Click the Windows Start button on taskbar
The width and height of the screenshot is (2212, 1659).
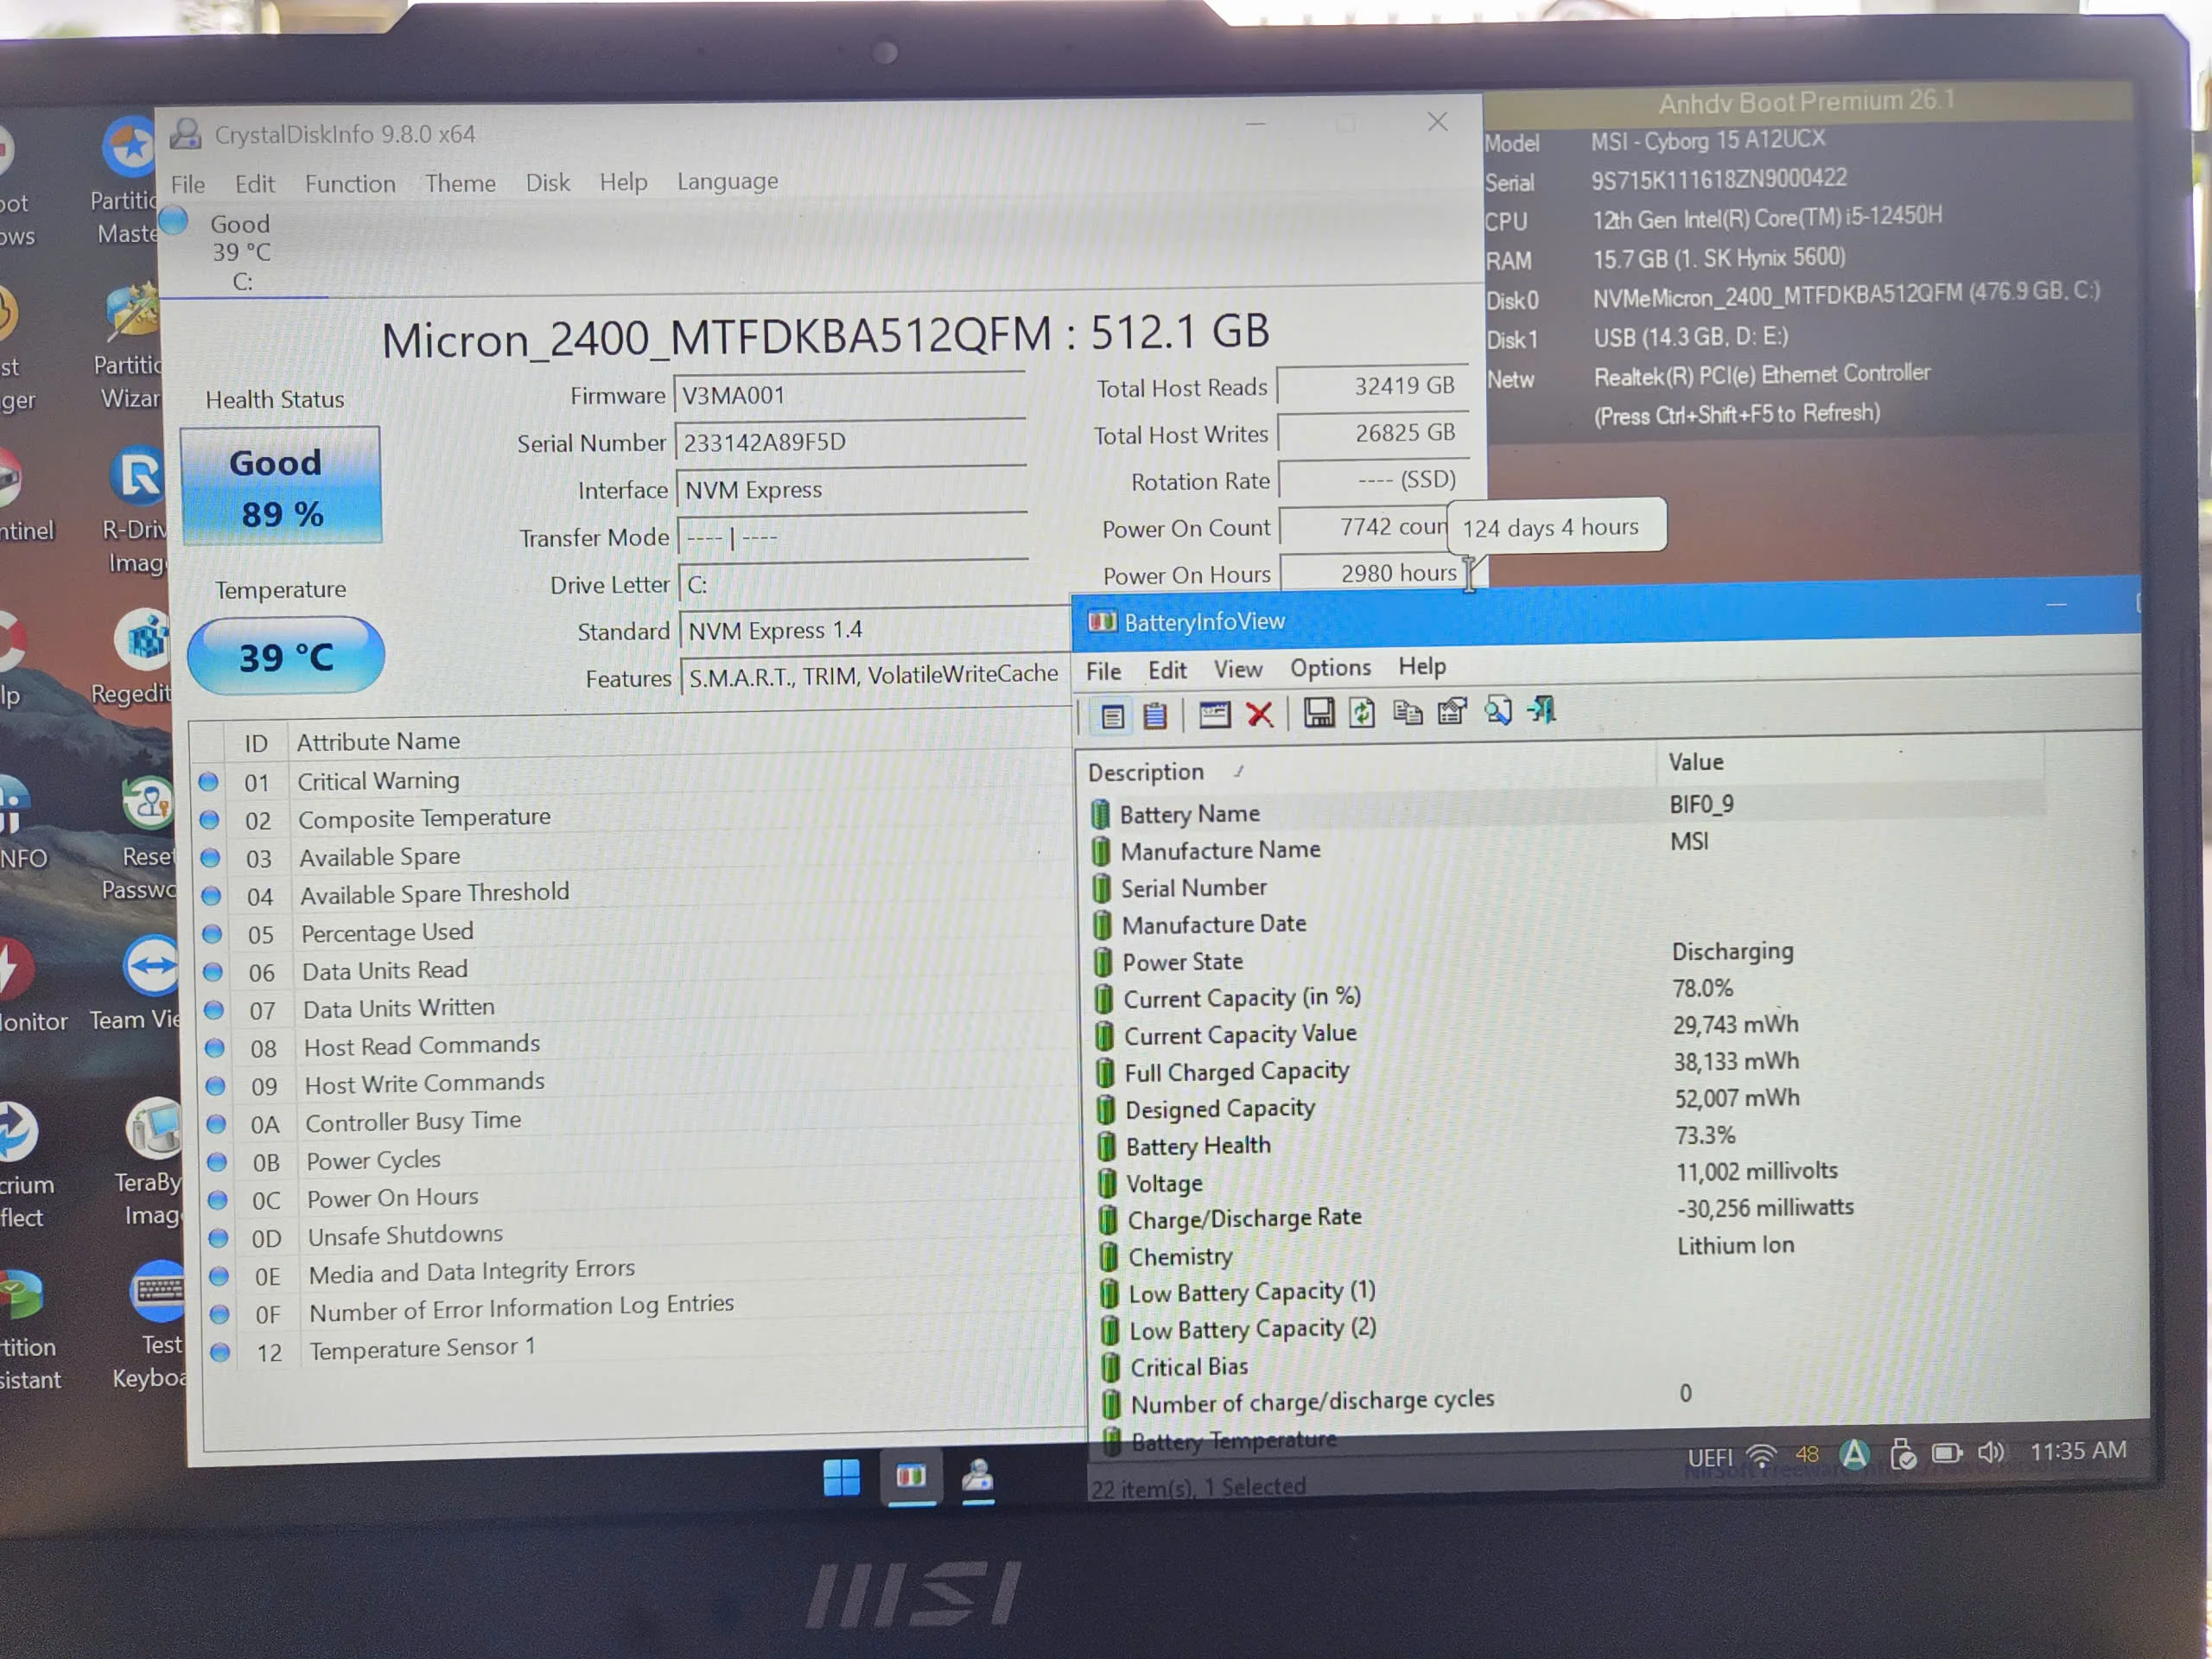click(x=841, y=1477)
